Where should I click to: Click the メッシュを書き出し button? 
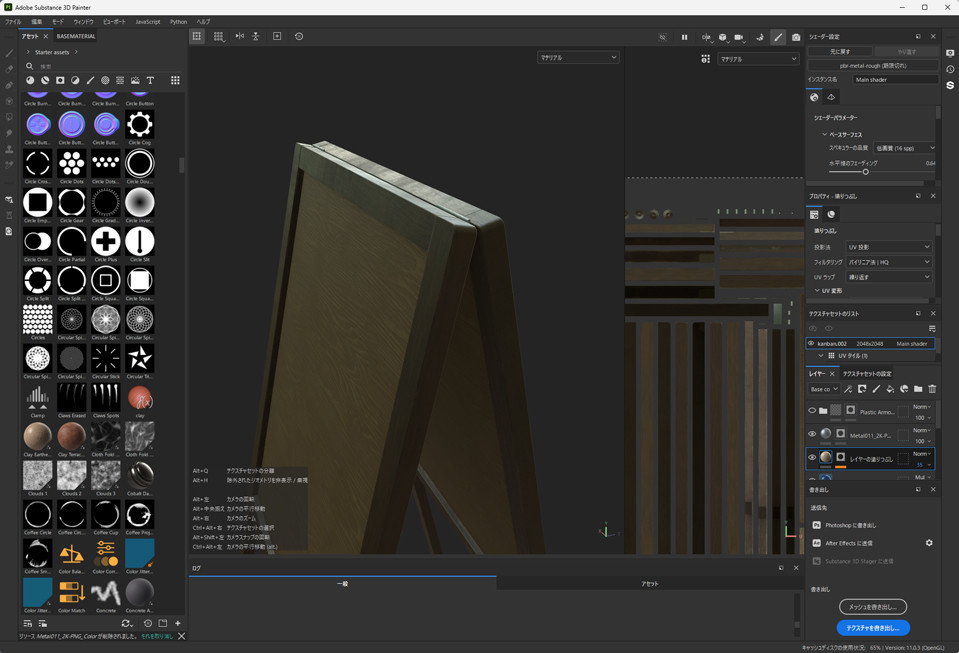point(873,606)
